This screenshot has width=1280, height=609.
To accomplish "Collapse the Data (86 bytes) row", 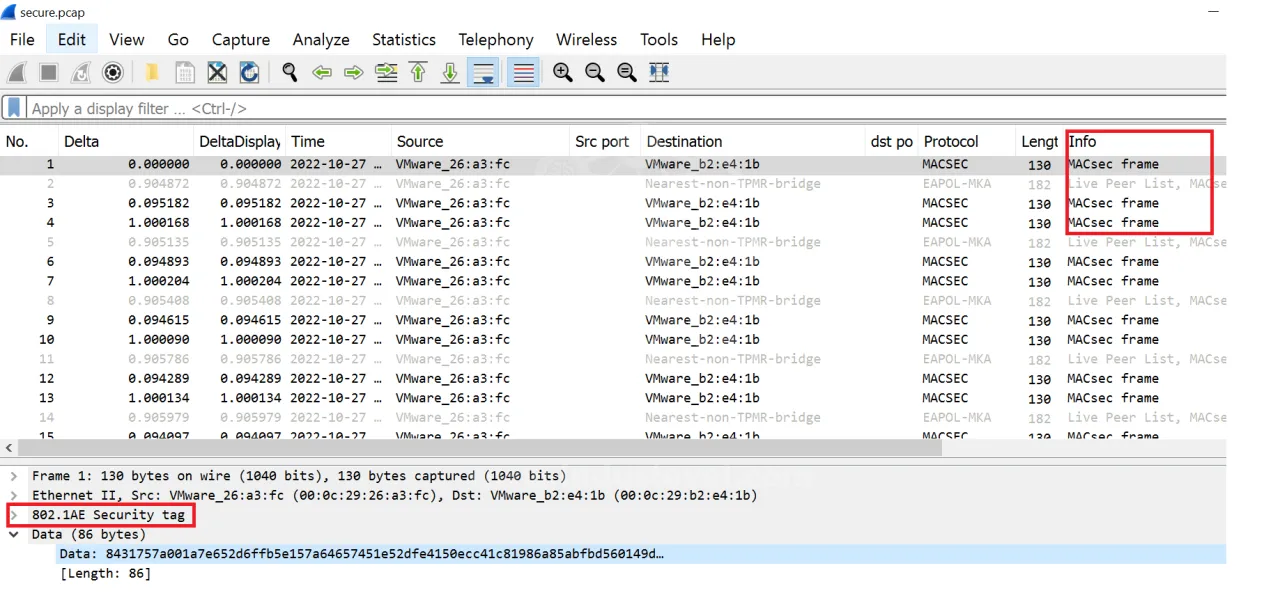I will click(x=14, y=534).
